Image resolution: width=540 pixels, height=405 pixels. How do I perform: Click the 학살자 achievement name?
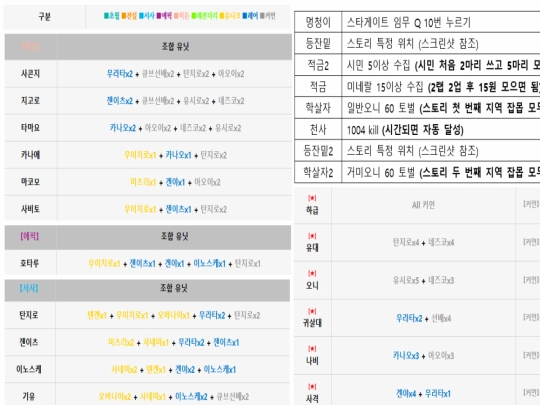coord(318,108)
